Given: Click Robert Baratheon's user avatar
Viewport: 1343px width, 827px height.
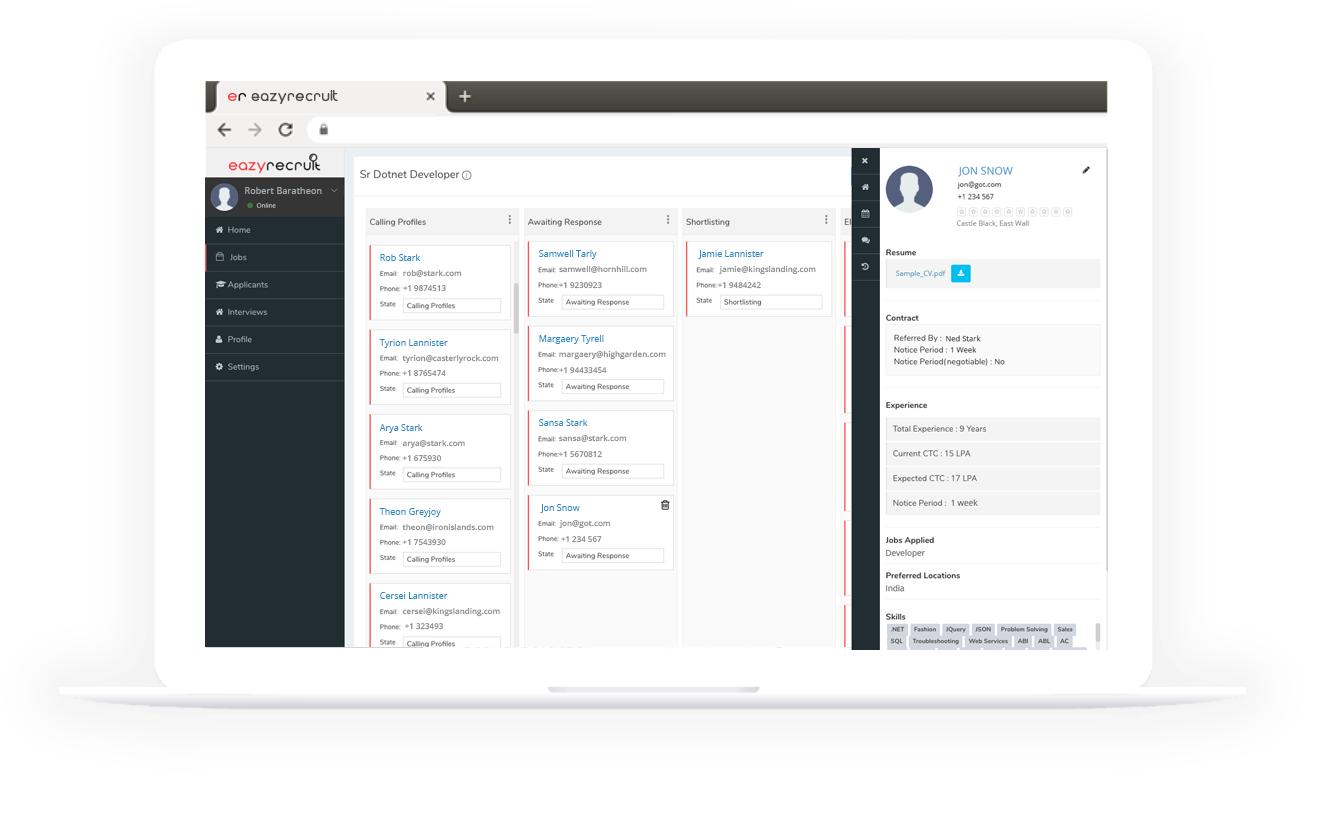Looking at the screenshot, I should tap(223, 197).
